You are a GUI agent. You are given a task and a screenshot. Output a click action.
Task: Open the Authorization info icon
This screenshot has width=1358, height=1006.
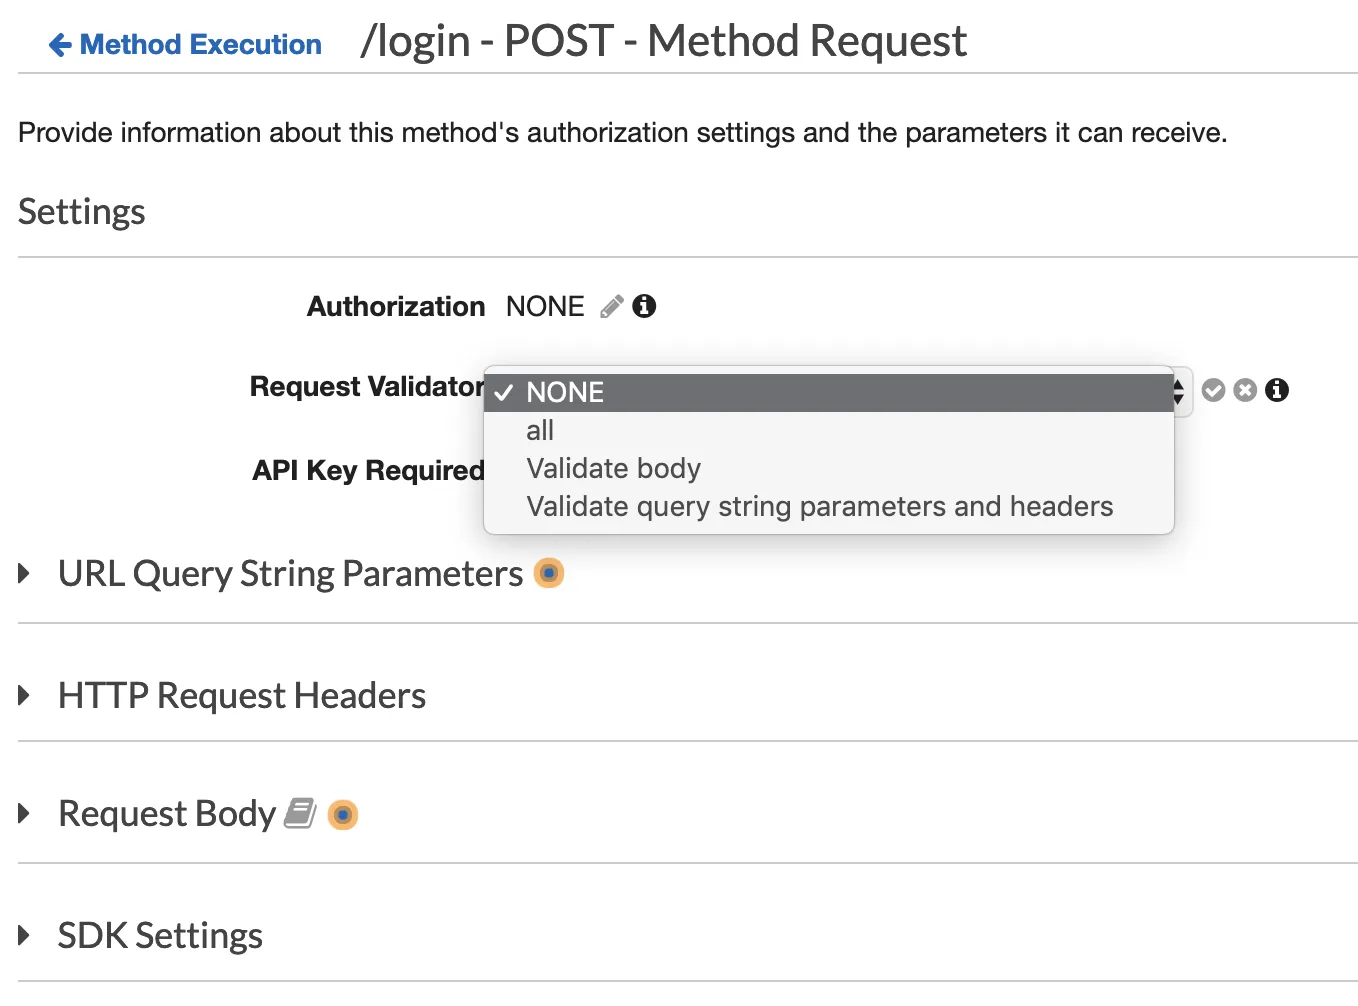pyautogui.click(x=645, y=306)
